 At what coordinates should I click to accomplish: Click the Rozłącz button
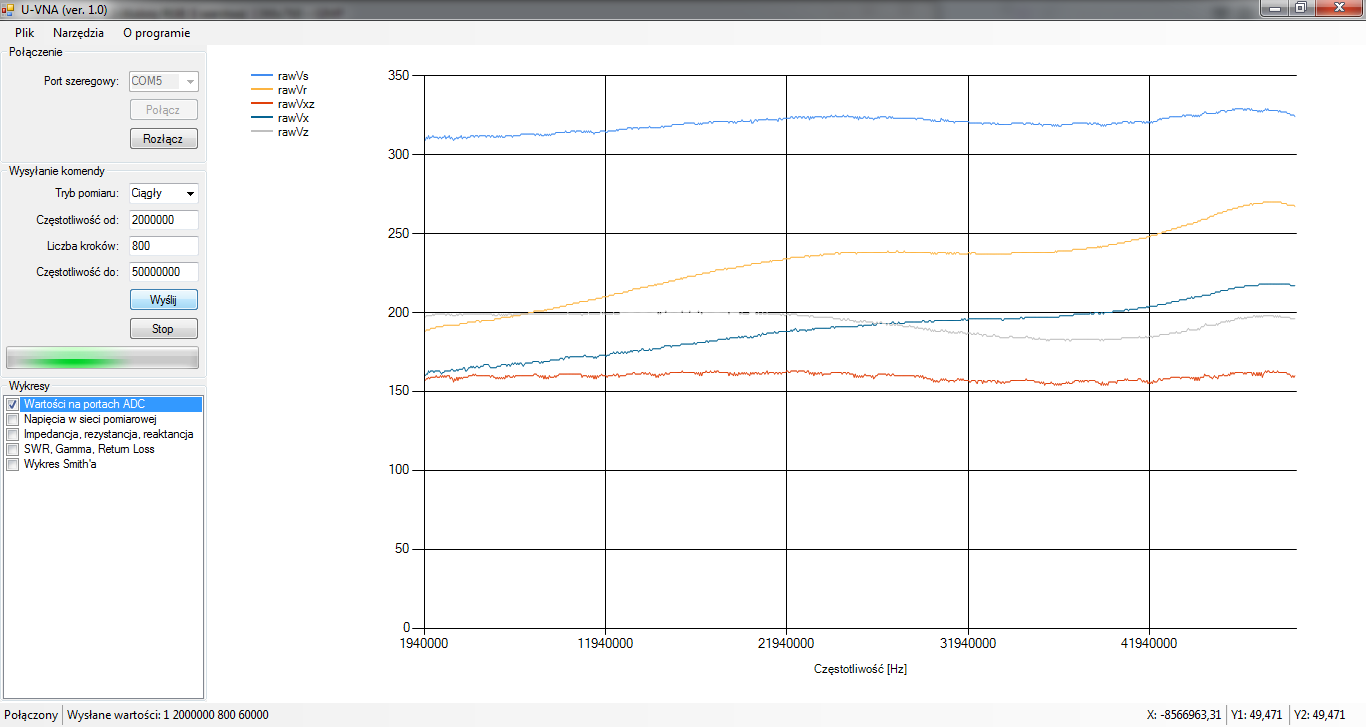[164, 139]
